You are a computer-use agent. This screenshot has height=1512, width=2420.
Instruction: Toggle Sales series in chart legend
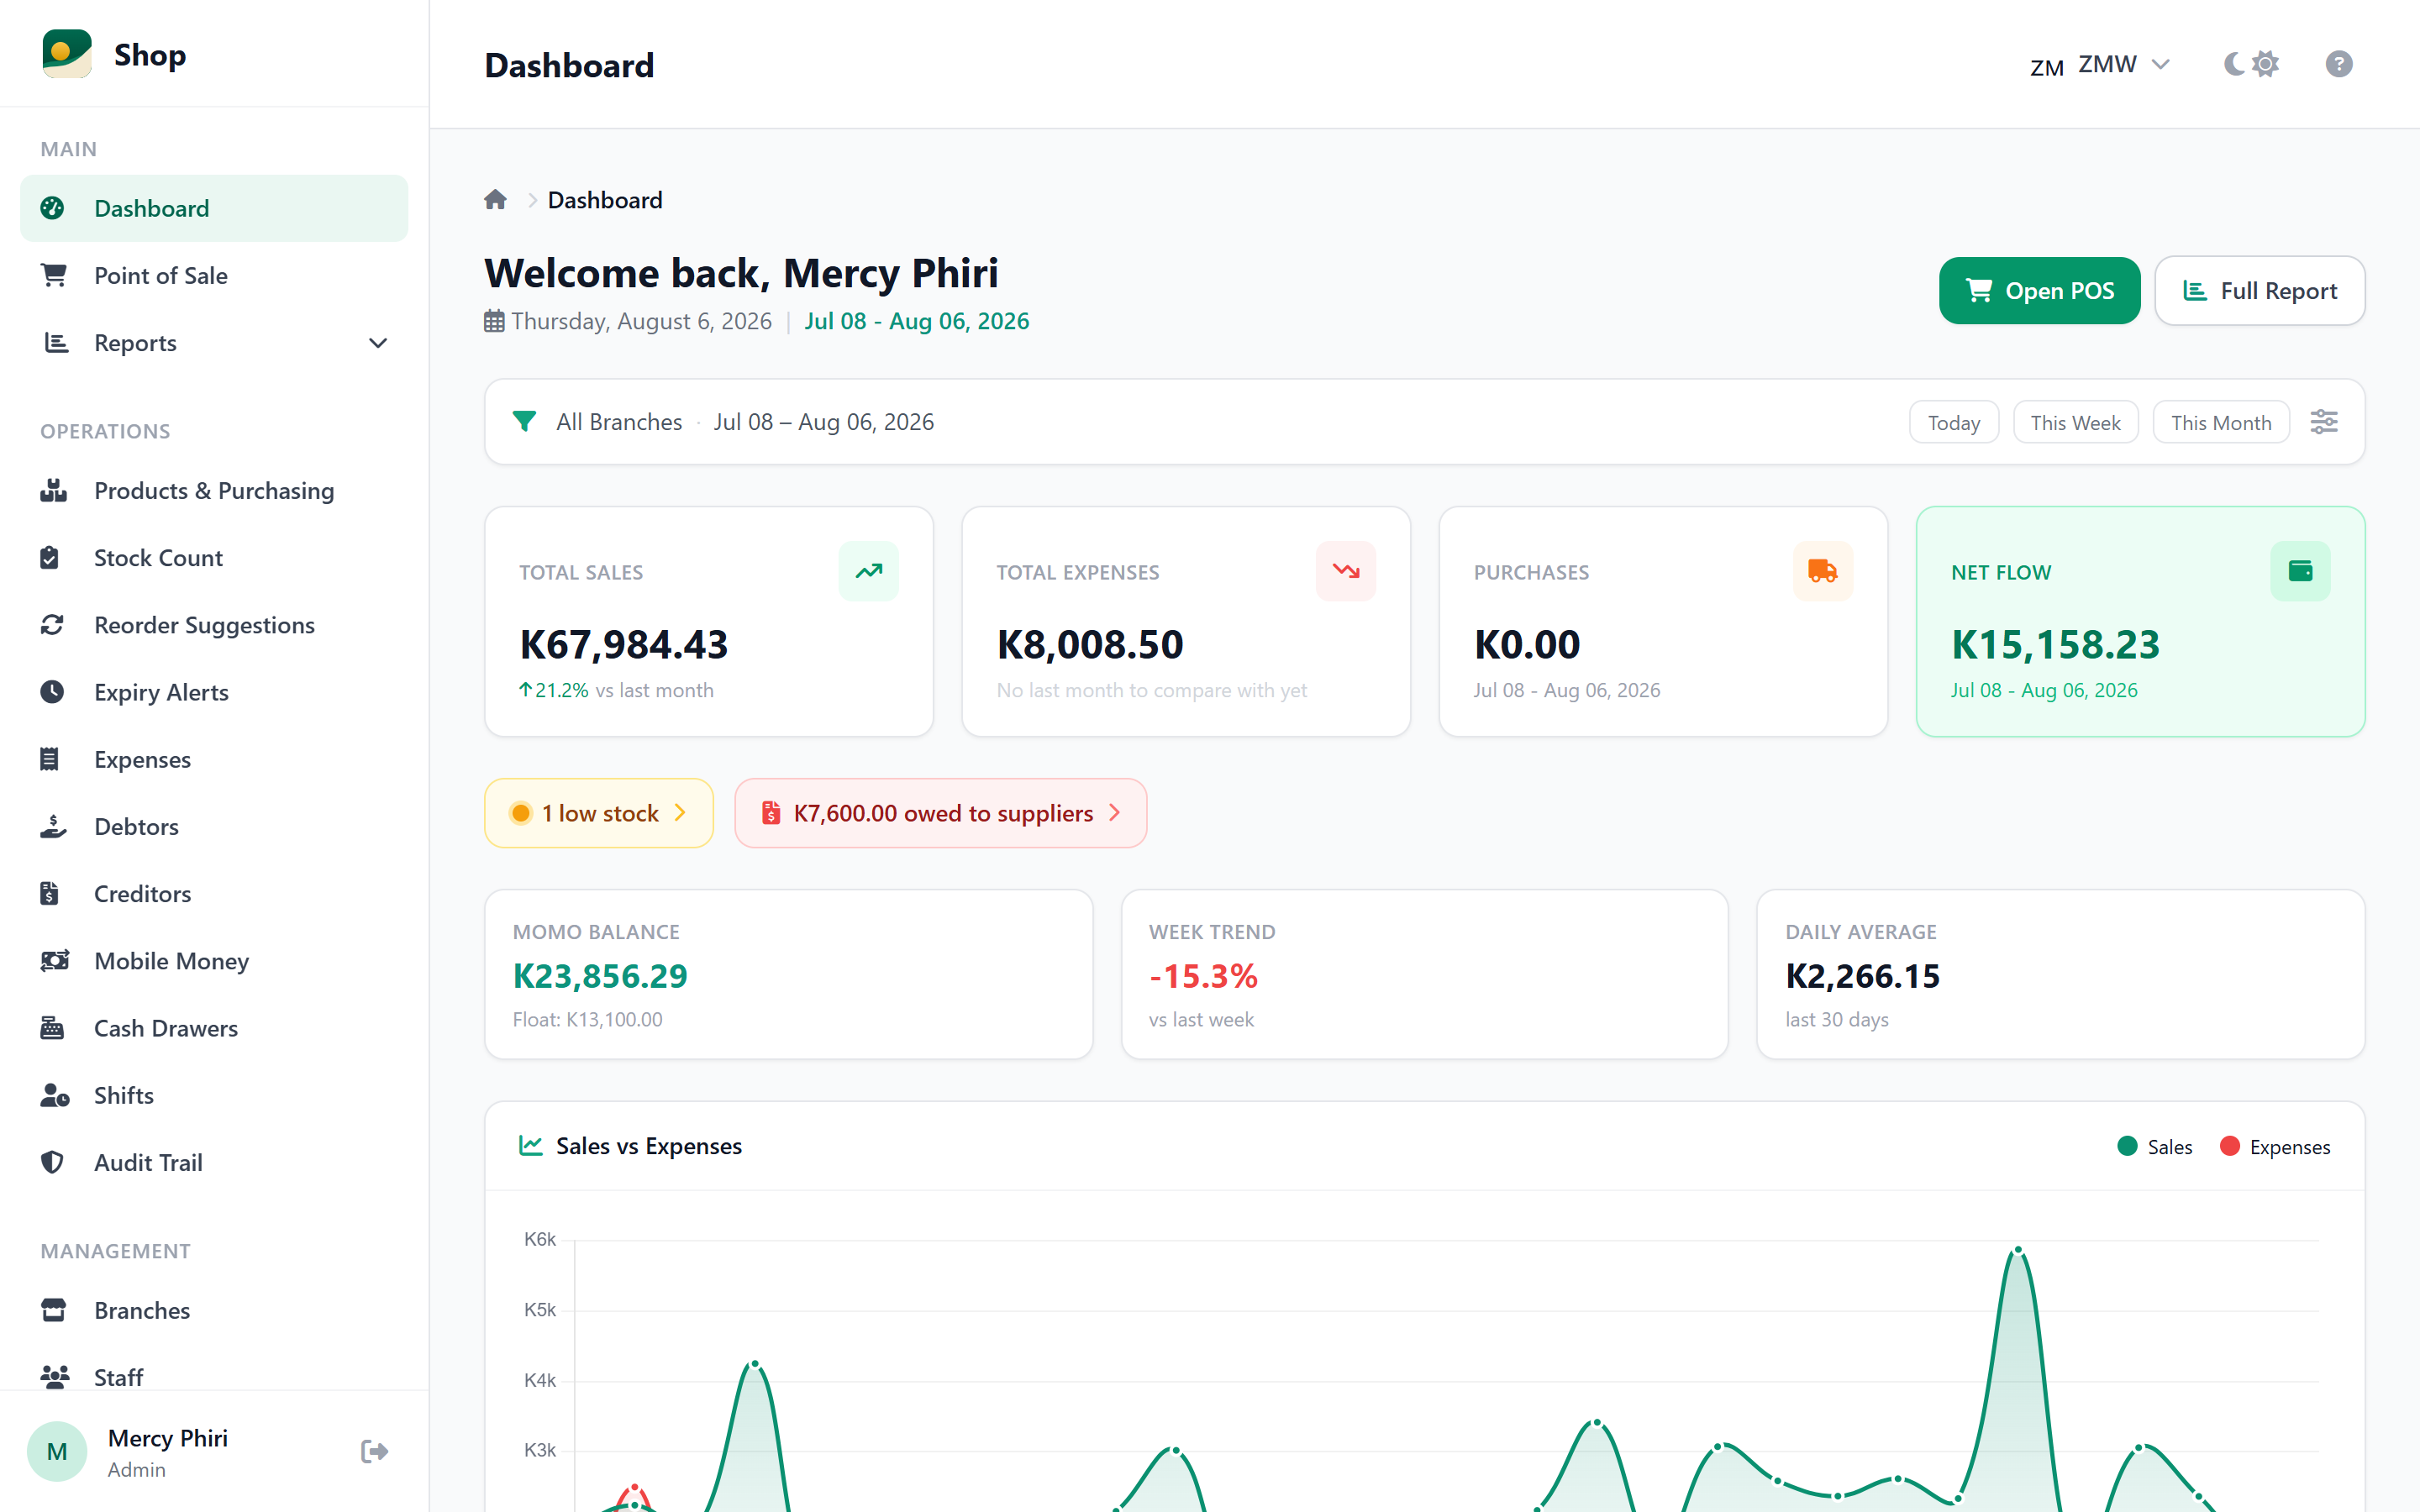point(2155,1146)
